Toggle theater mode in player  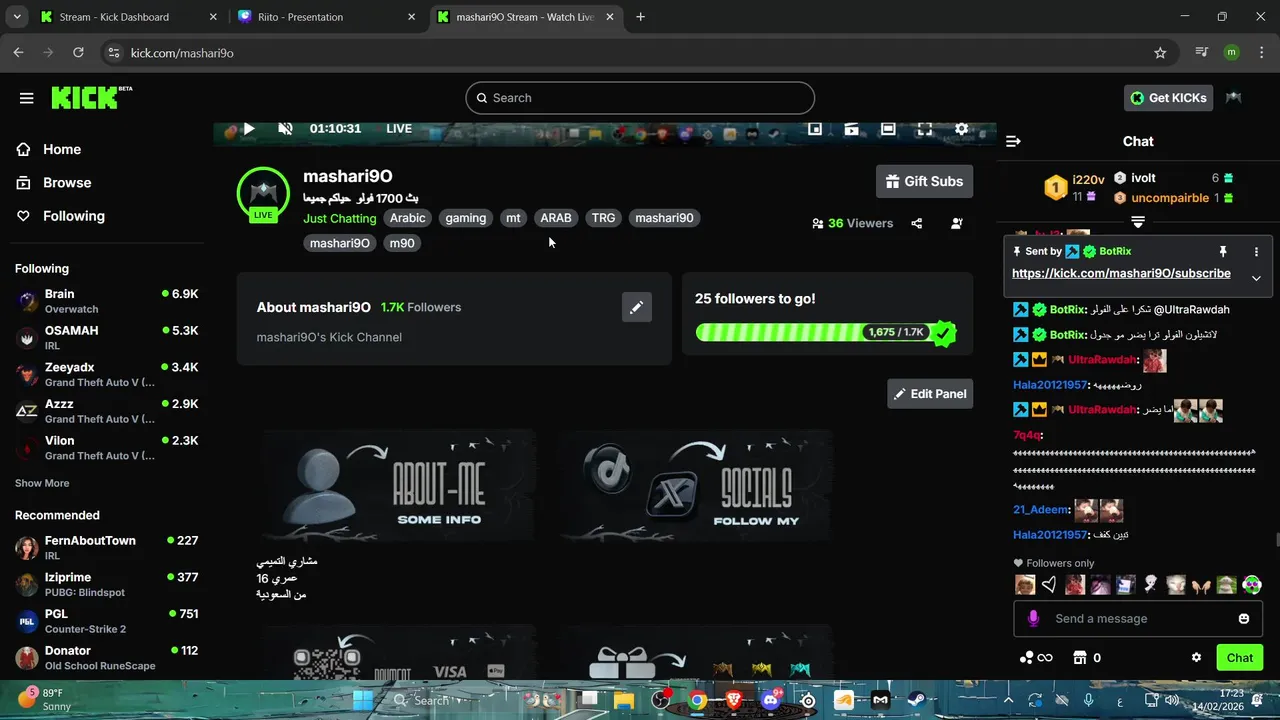888,129
